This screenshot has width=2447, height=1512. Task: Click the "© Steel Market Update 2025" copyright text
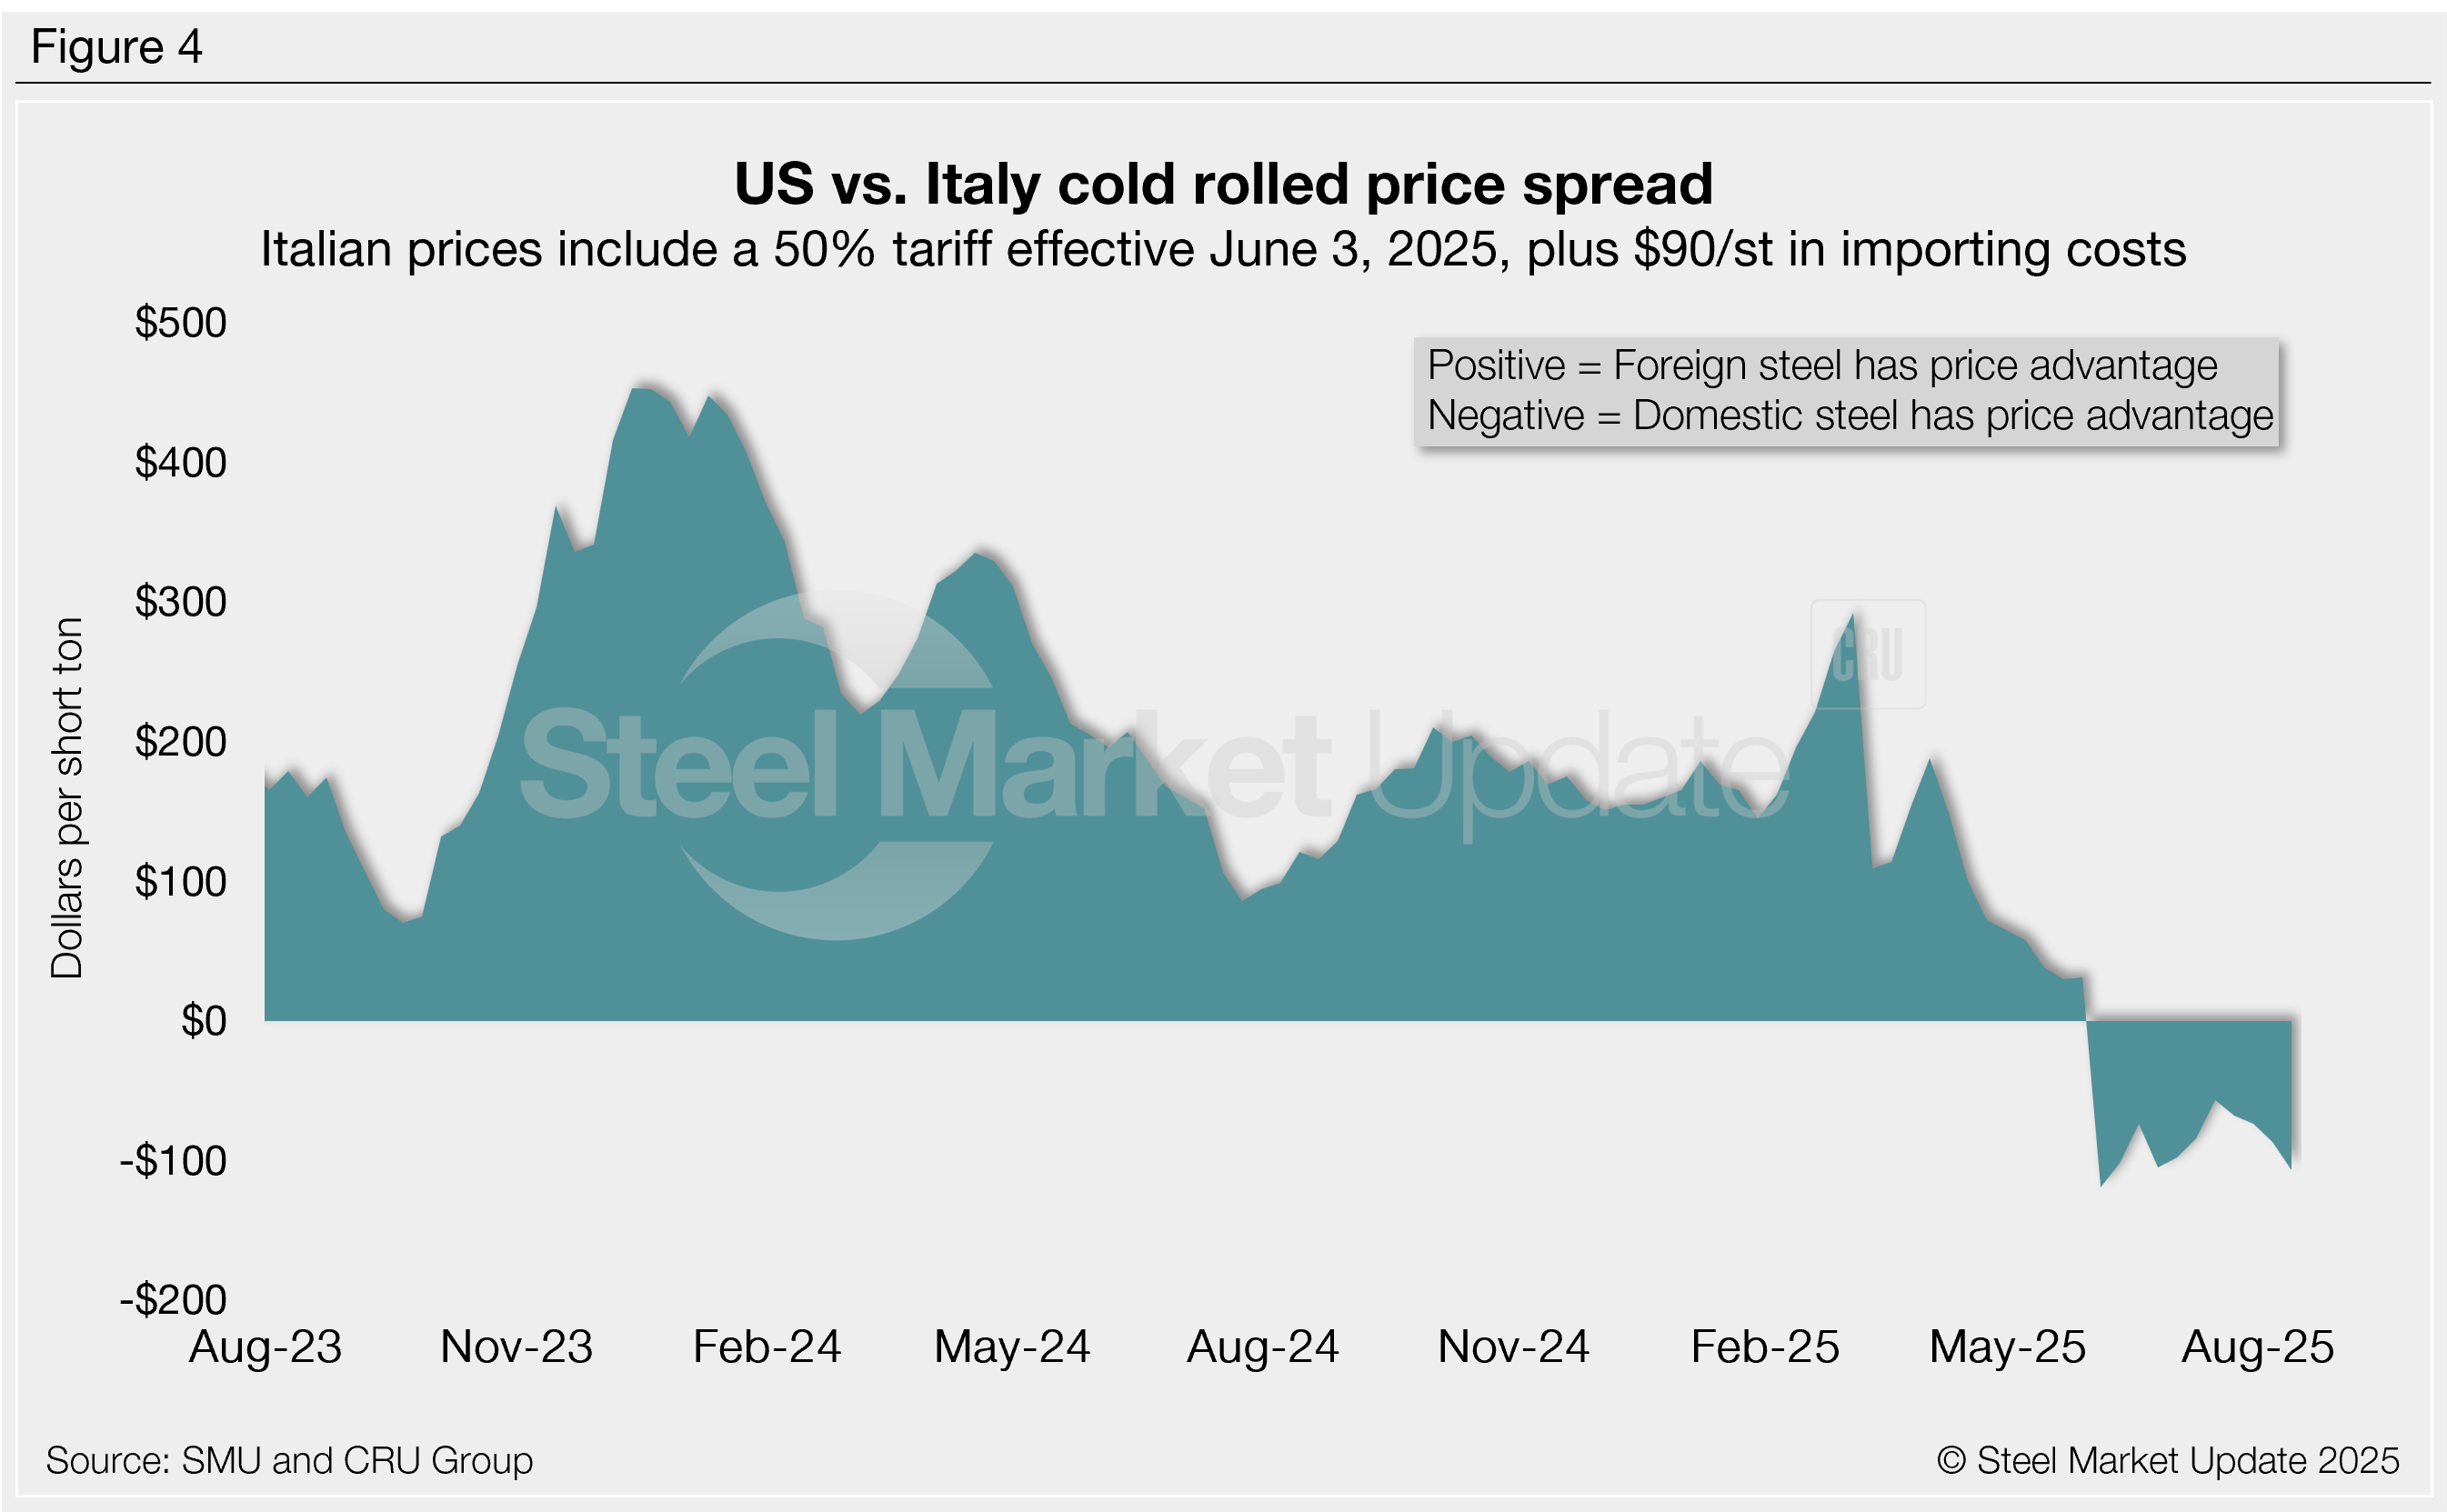[x=2167, y=1461]
